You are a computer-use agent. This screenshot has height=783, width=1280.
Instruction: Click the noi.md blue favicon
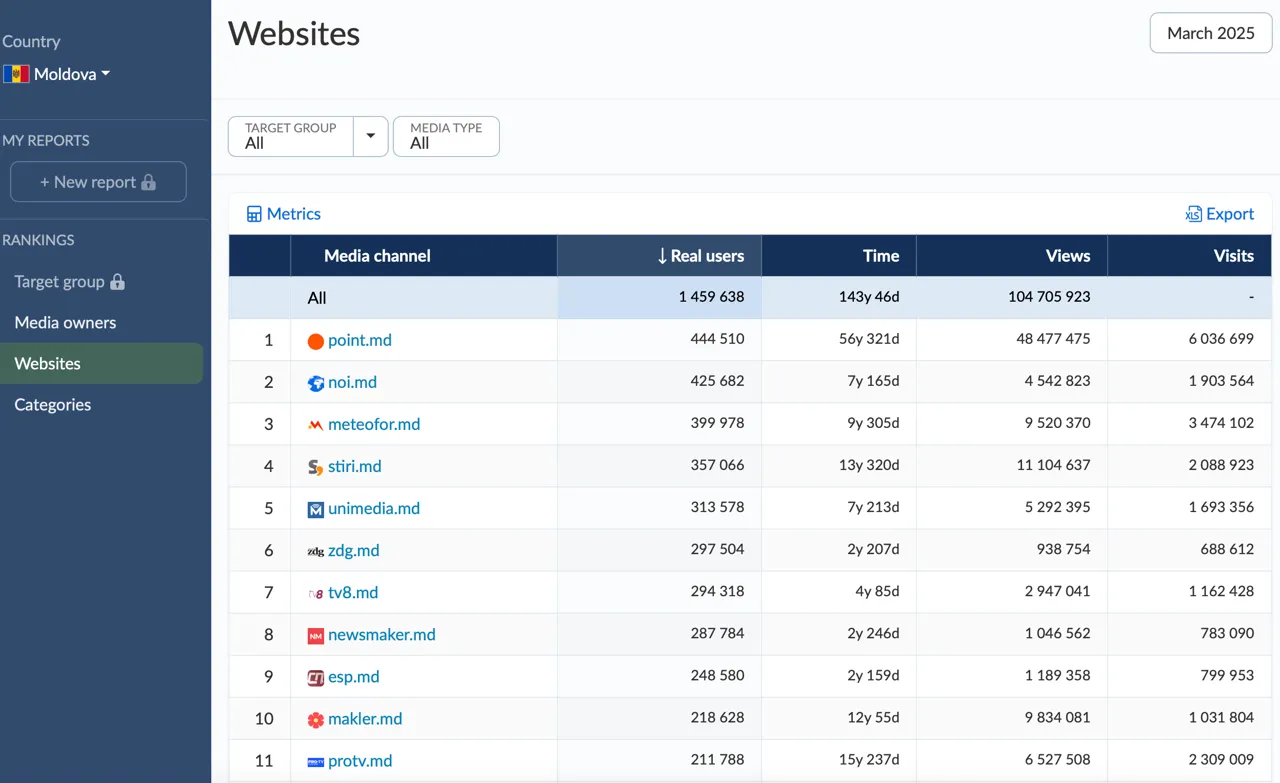(316, 383)
